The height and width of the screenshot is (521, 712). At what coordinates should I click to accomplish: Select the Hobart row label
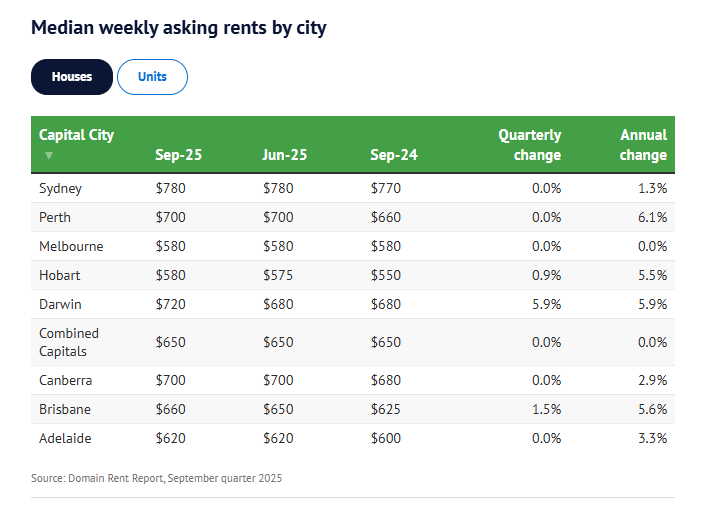[x=59, y=275]
